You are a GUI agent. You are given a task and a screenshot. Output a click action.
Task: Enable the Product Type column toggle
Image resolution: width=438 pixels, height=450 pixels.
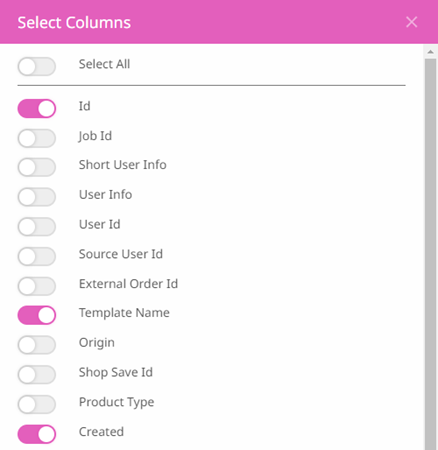coord(37,404)
